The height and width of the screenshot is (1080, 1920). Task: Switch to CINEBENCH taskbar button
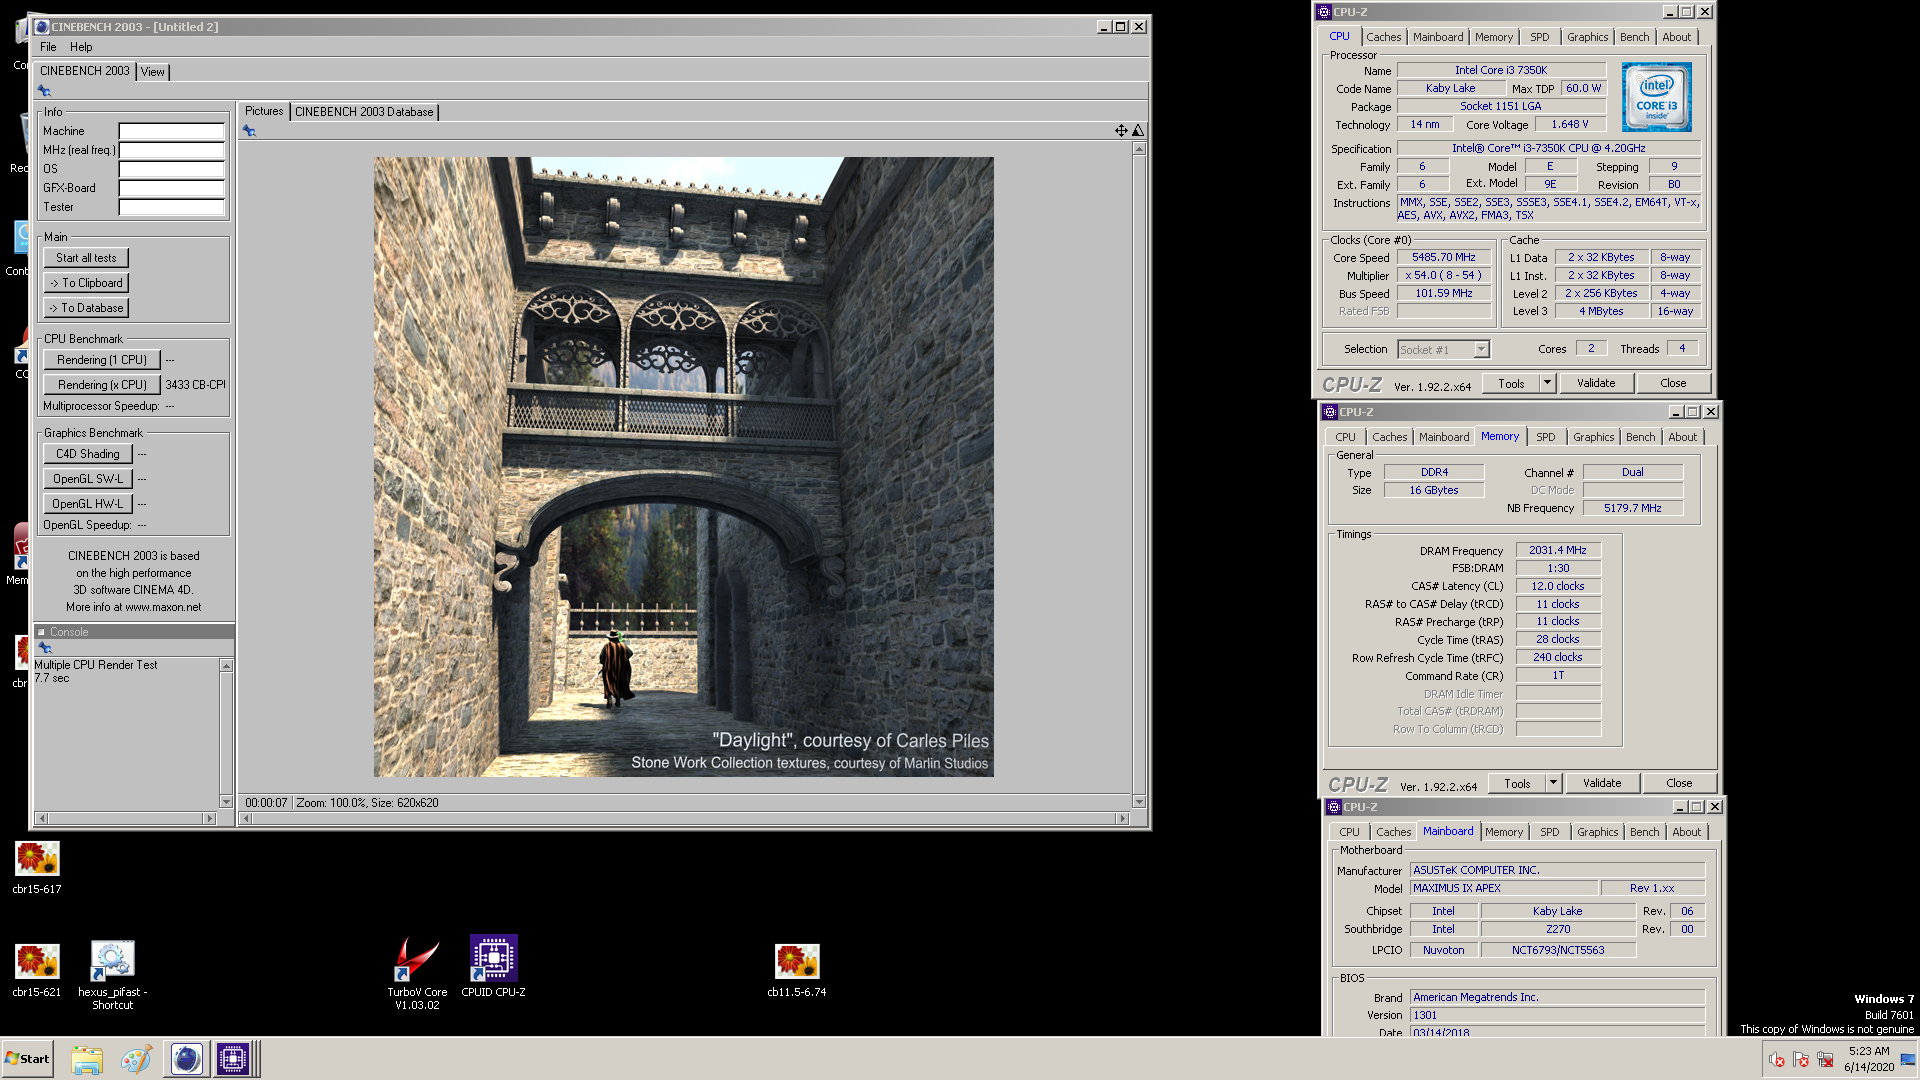tap(186, 1059)
